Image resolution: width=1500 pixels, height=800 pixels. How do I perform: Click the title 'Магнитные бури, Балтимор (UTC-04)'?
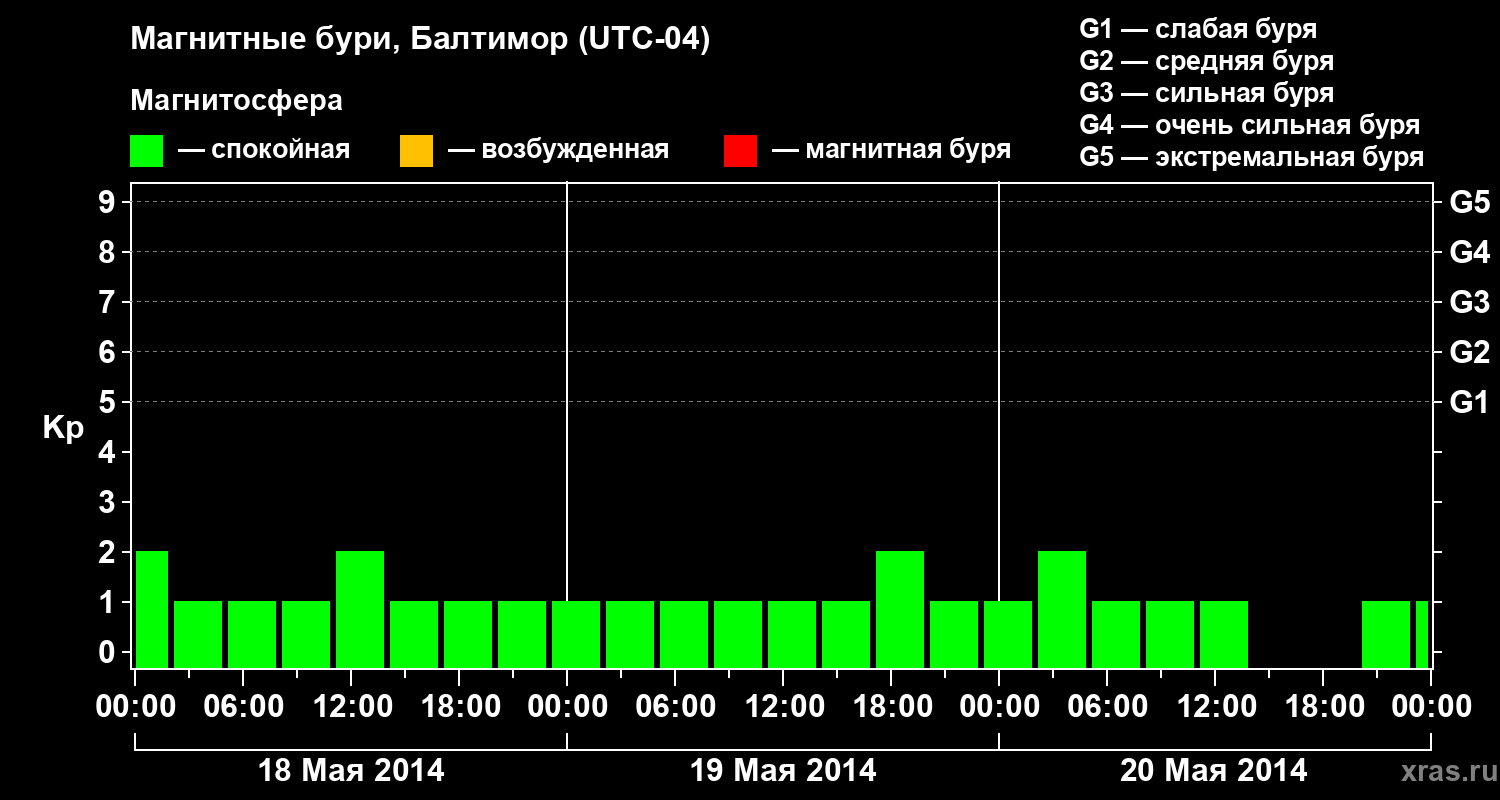point(420,41)
